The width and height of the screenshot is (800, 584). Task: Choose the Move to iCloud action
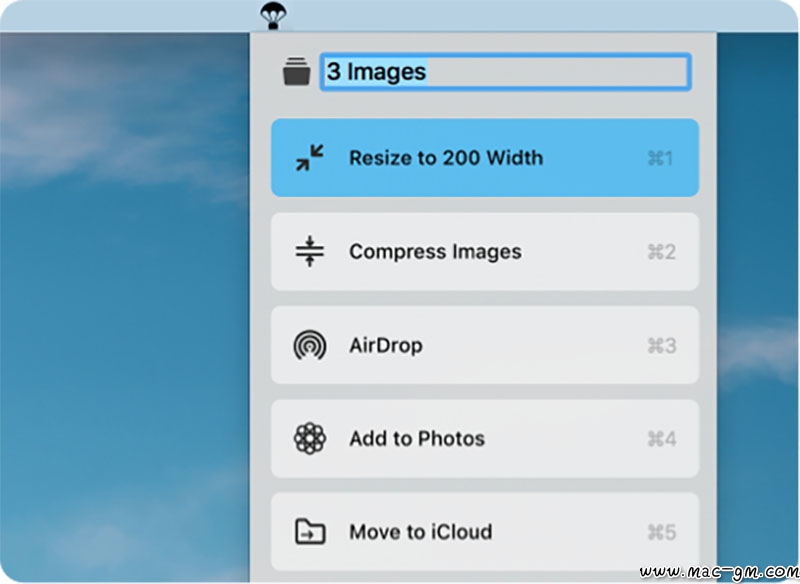pos(485,531)
